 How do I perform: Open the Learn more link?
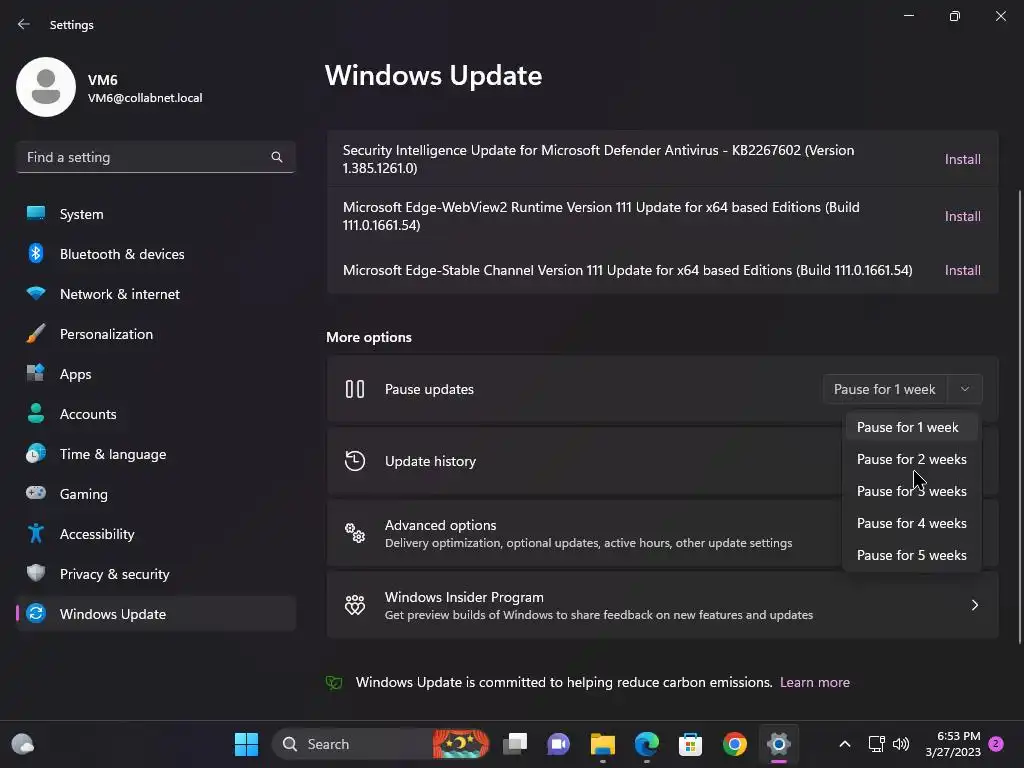pyautogui.click(x=814, y=682)
